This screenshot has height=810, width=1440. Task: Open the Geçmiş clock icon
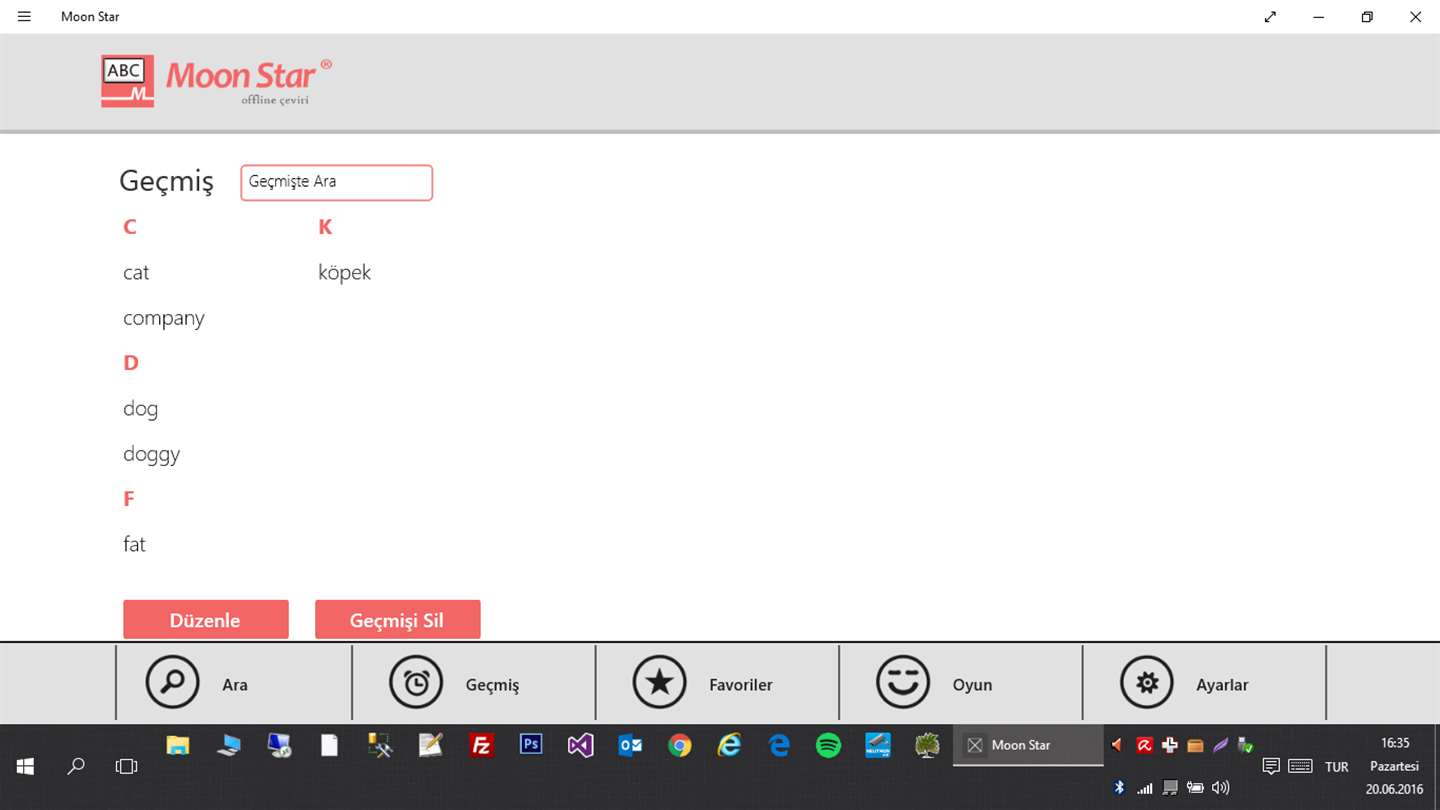[x=416, y=682]
